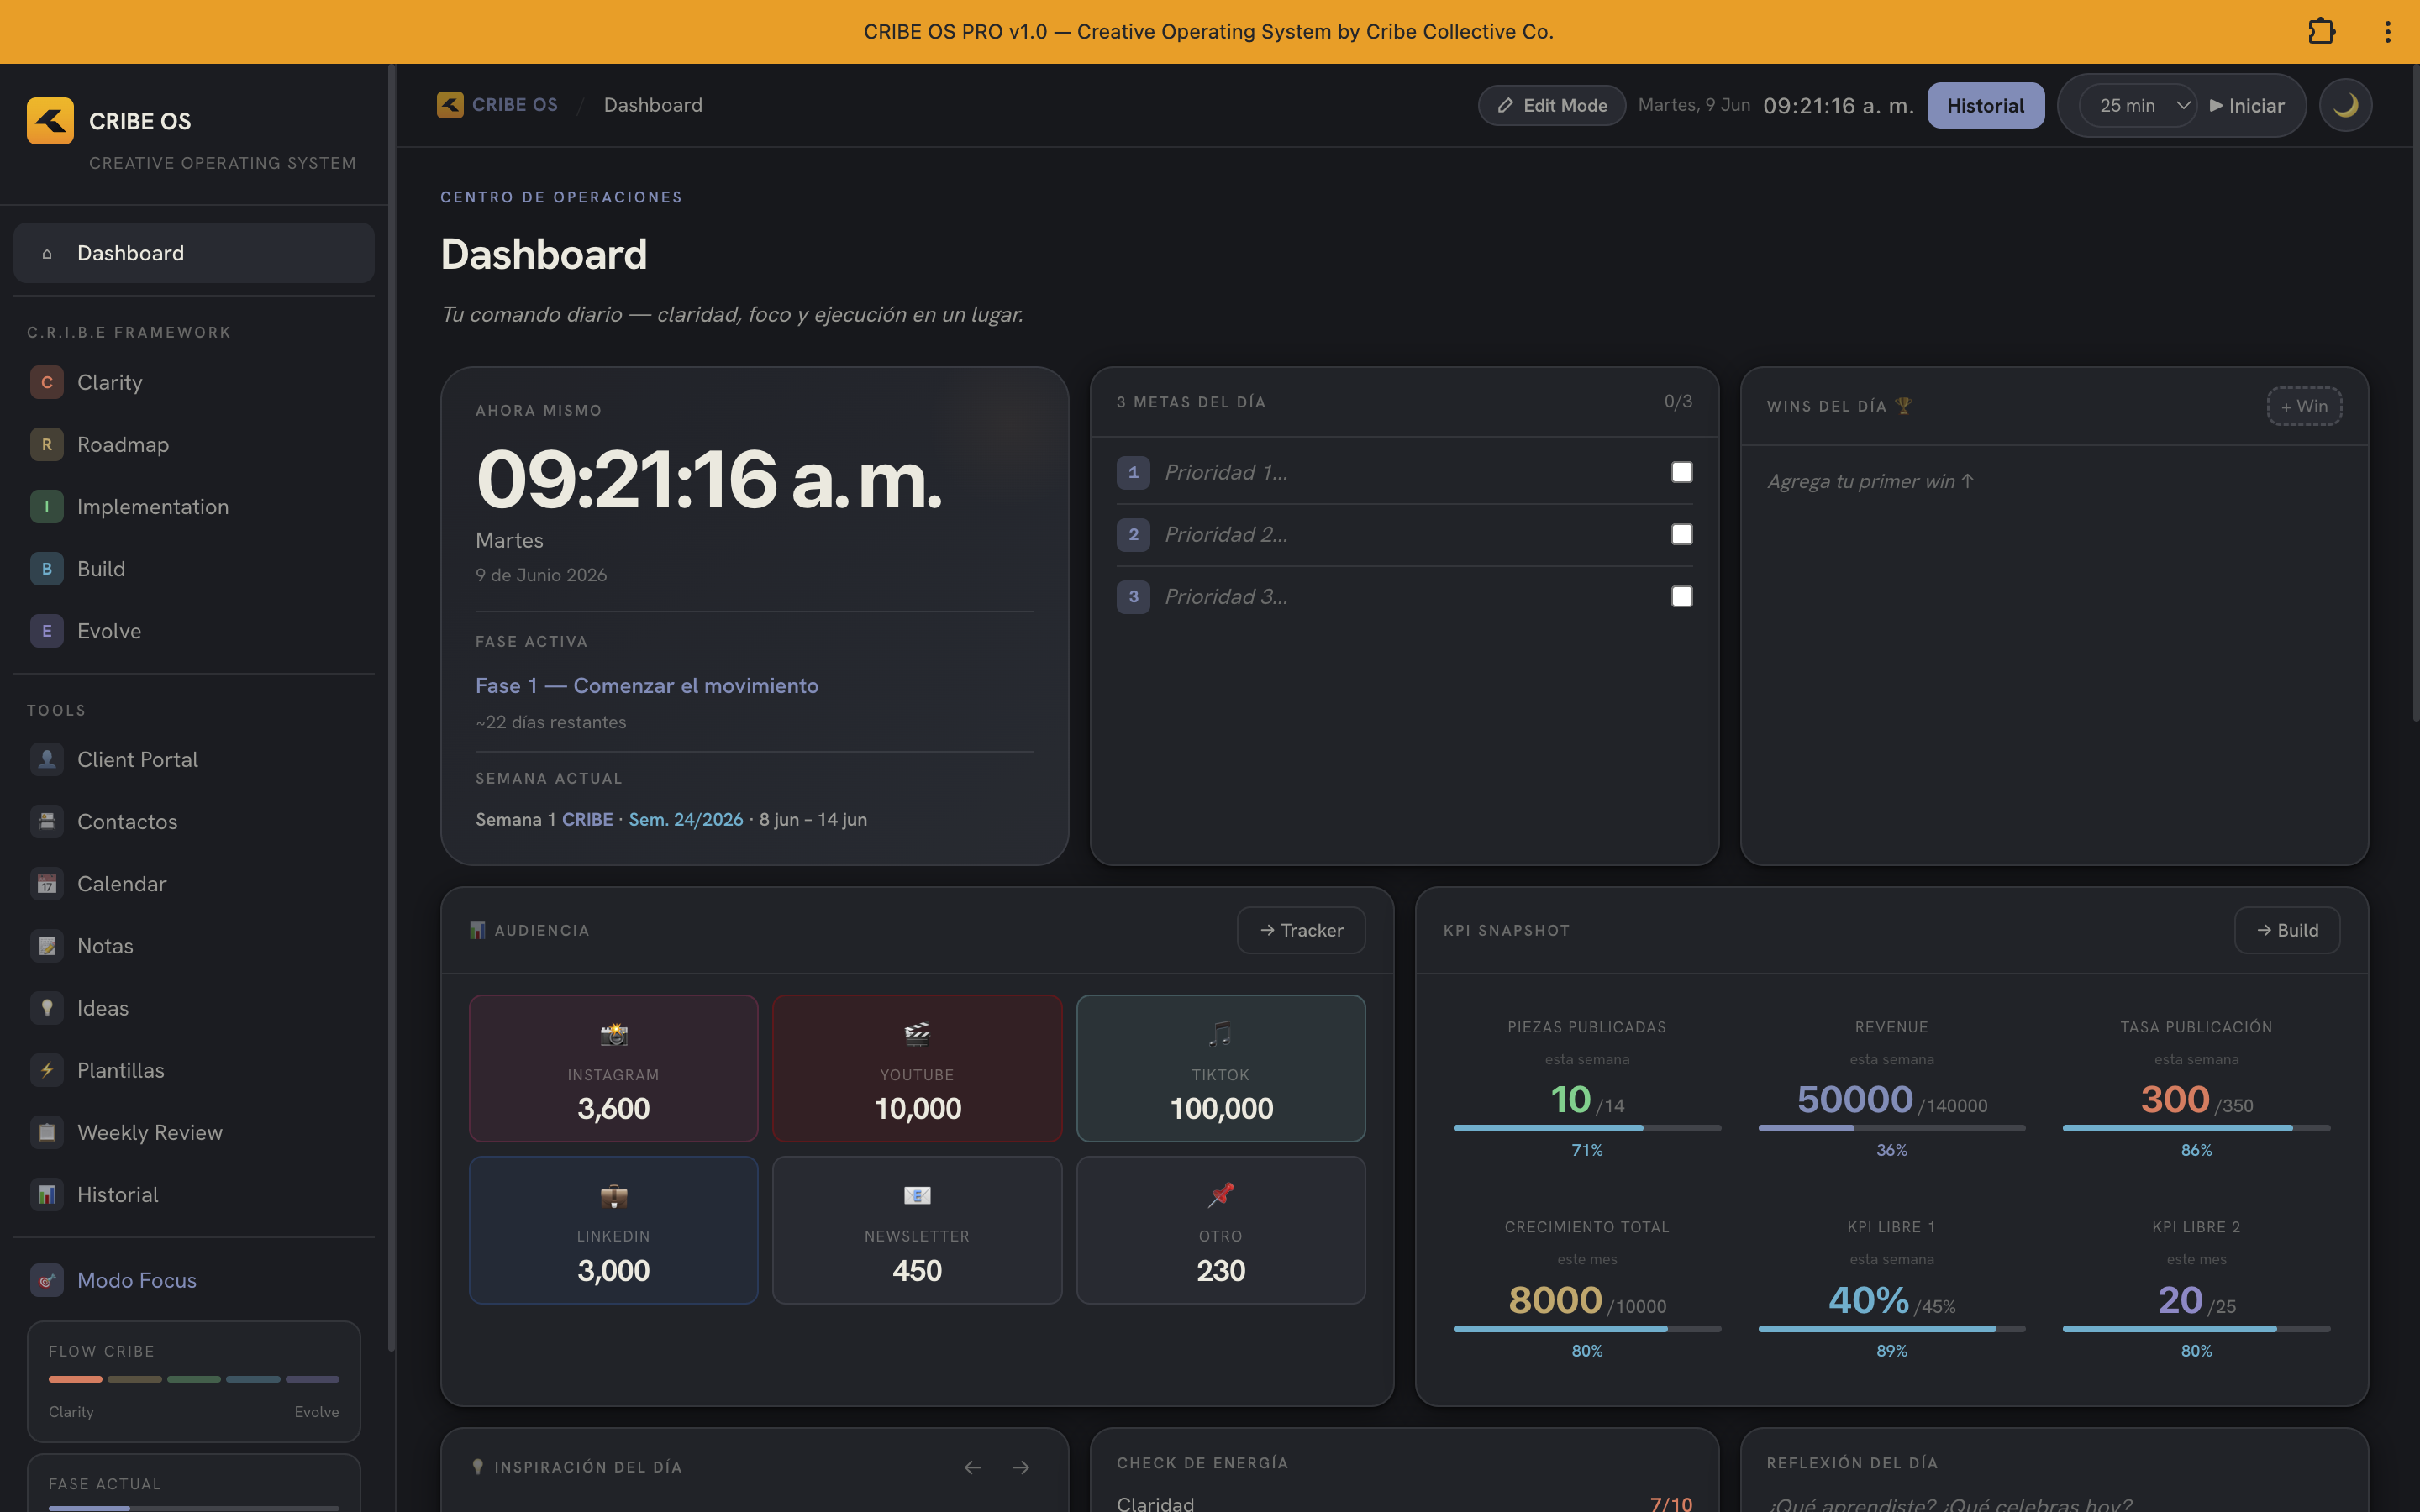This screenshot has width=2420, height=1512.
Task: Open Implementation in the sidebar
Action: point(194,507)
